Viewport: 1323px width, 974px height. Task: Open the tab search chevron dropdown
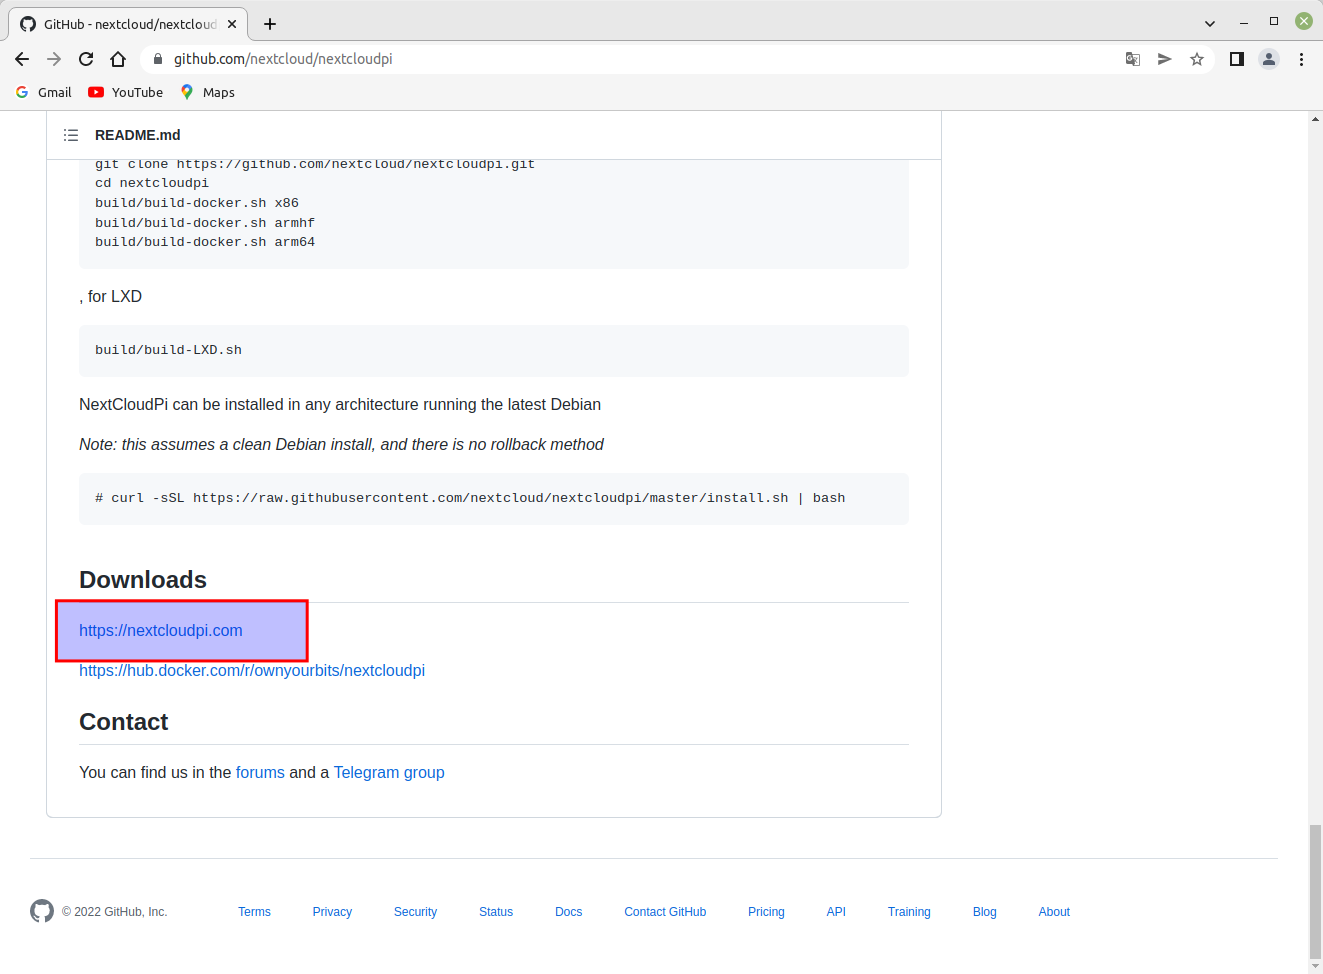pyautogui.click(x=1209, y=22)
